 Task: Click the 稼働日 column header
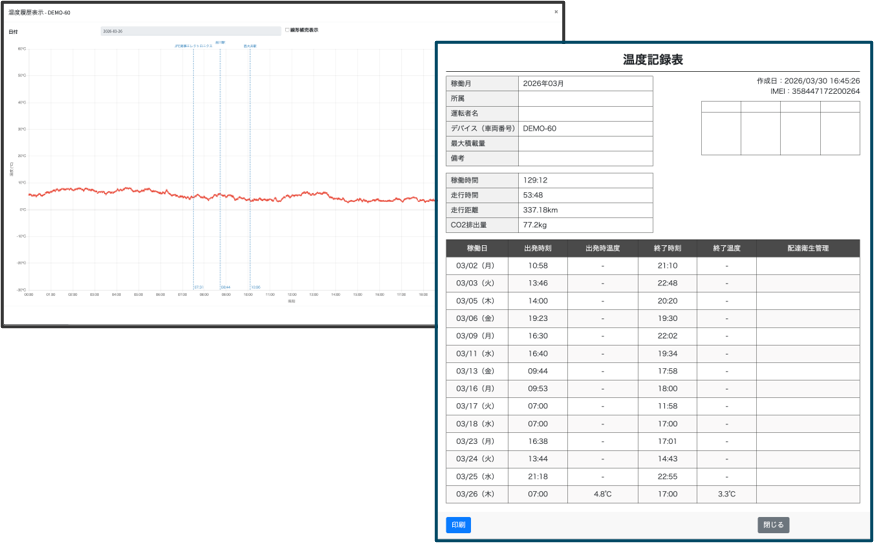(x=477, y=249)
